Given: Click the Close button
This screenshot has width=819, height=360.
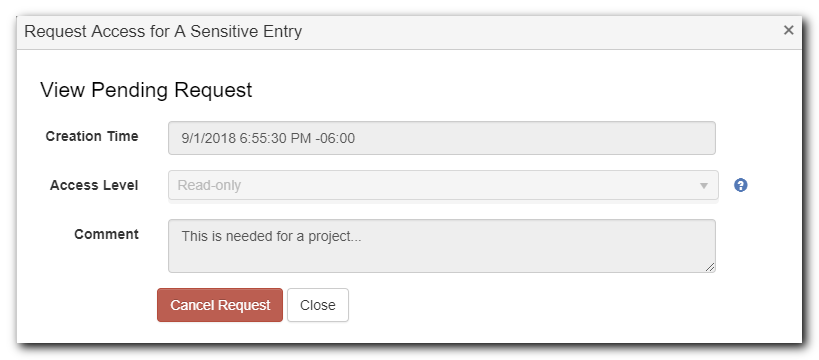Looking at the screenshot, I should coord(318,305).
